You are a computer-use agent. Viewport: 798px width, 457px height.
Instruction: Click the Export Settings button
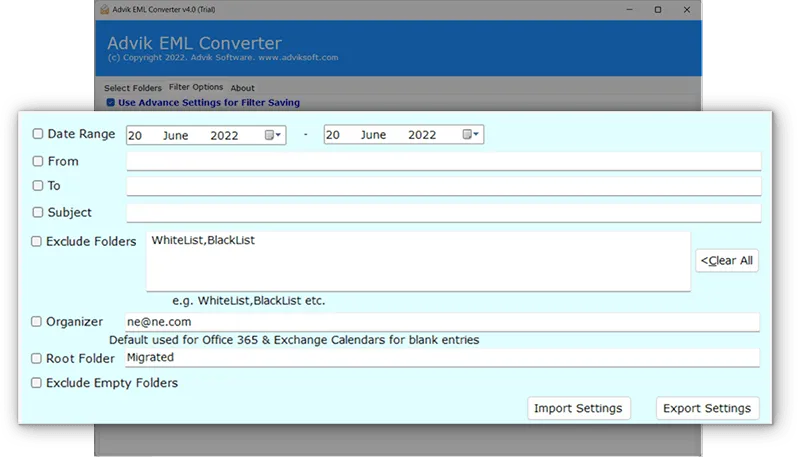tap(707, 408)
